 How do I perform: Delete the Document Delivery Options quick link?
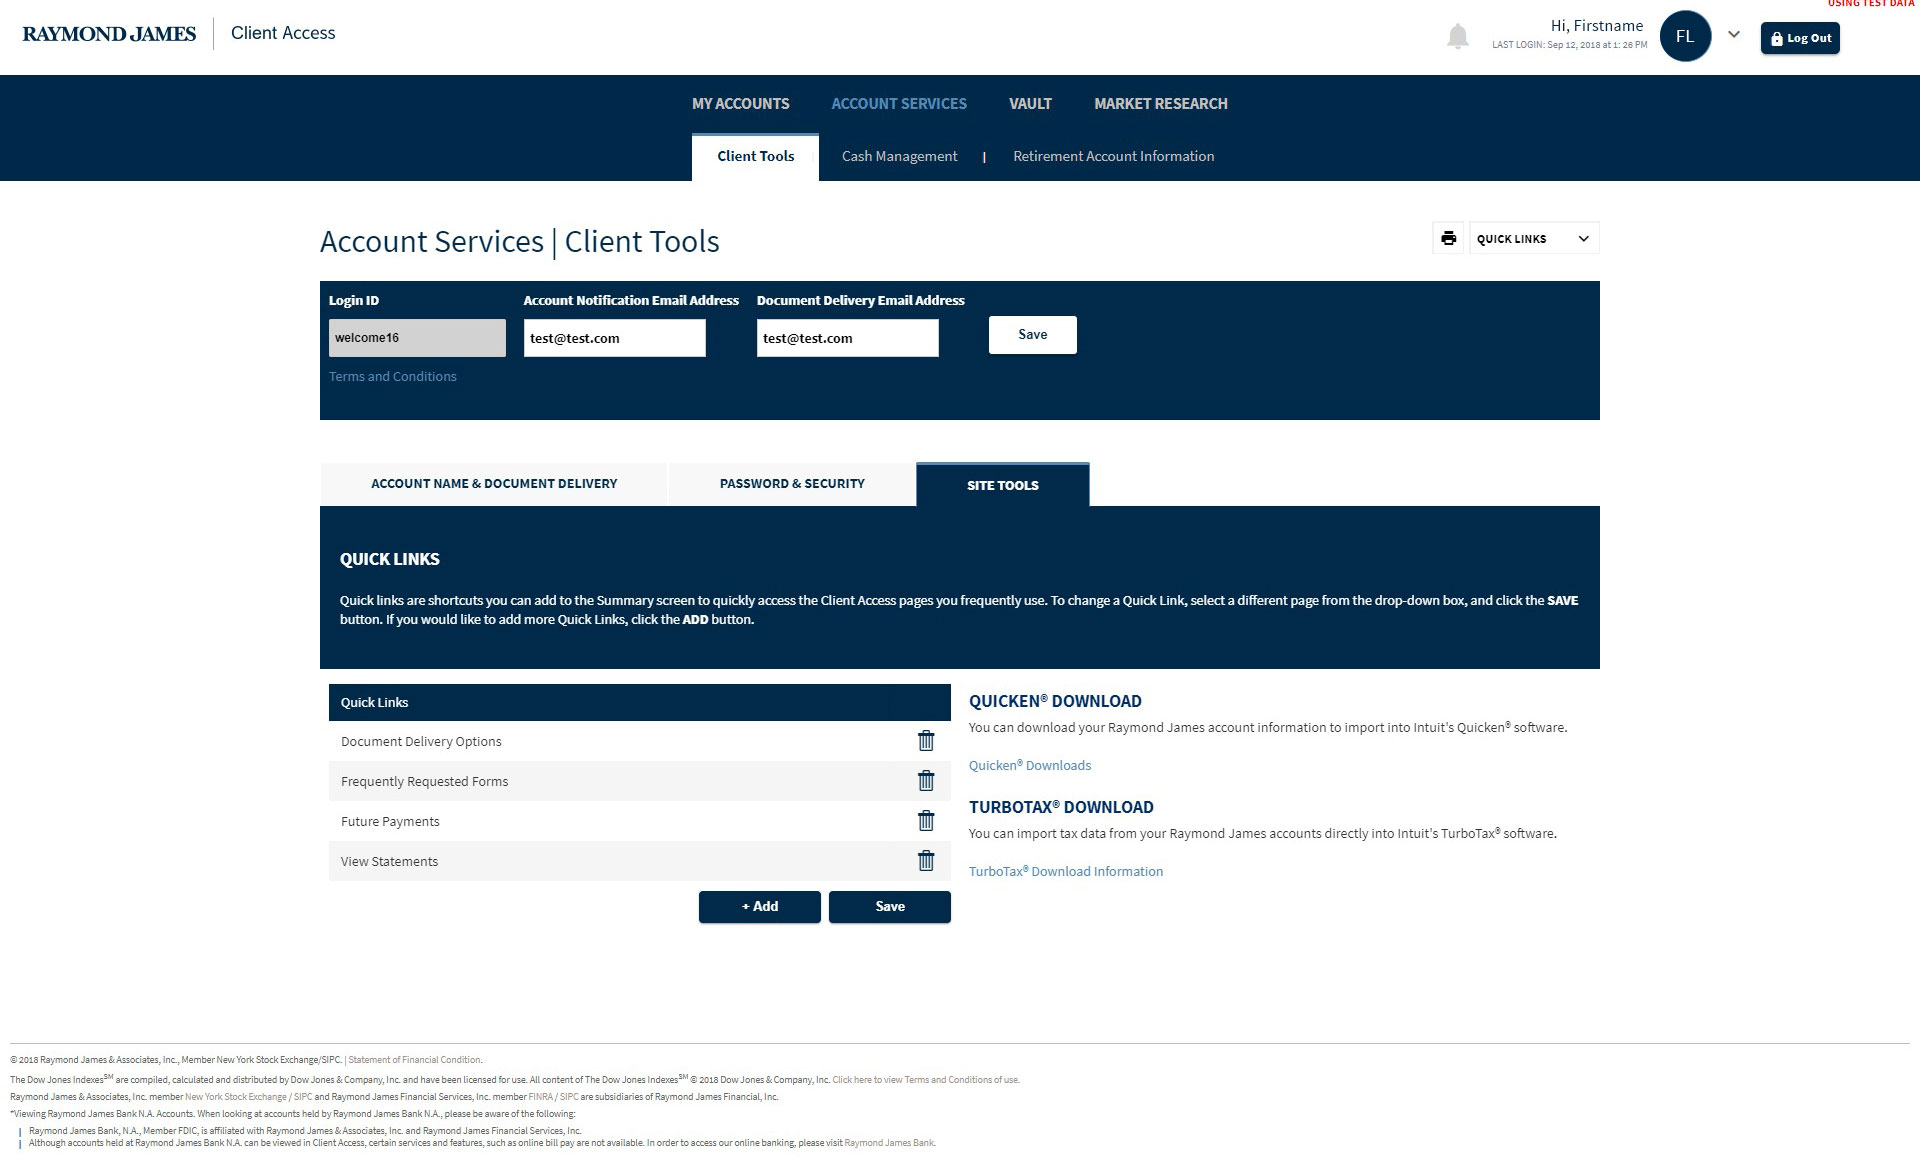(926, 741)
